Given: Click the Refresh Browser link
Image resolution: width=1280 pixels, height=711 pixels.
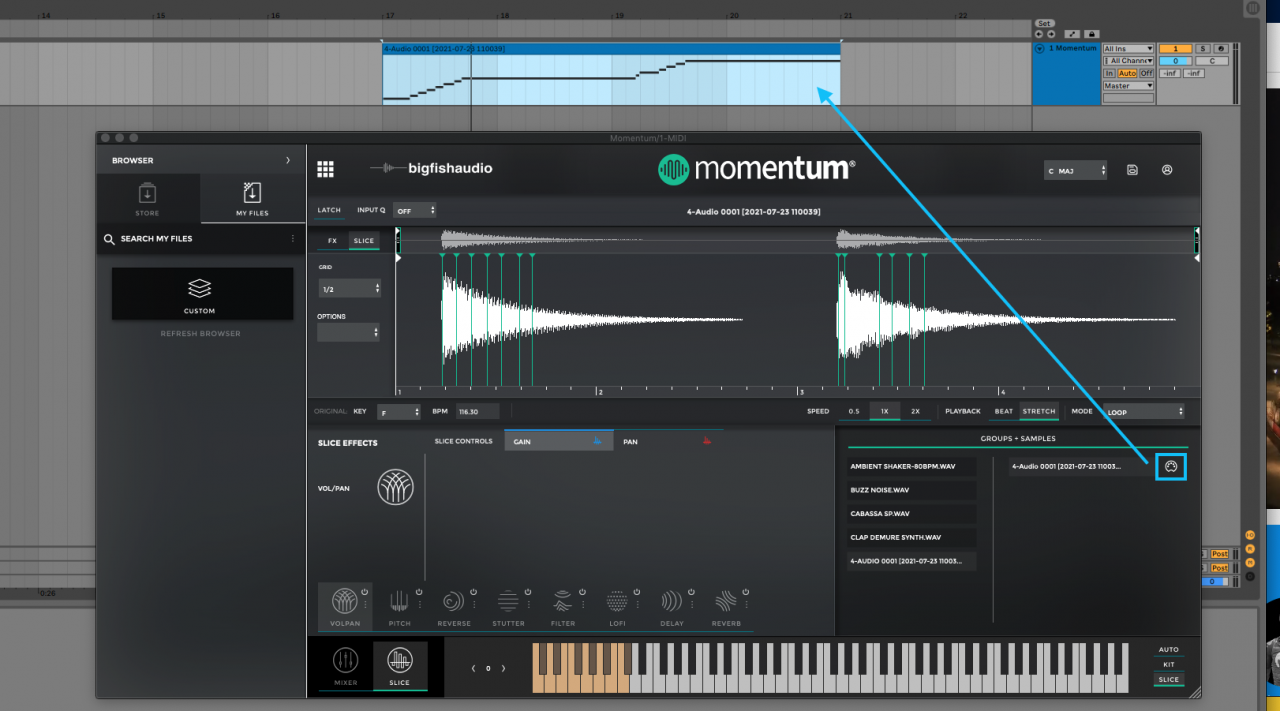Looking at the screenshot, I should 199,333.
